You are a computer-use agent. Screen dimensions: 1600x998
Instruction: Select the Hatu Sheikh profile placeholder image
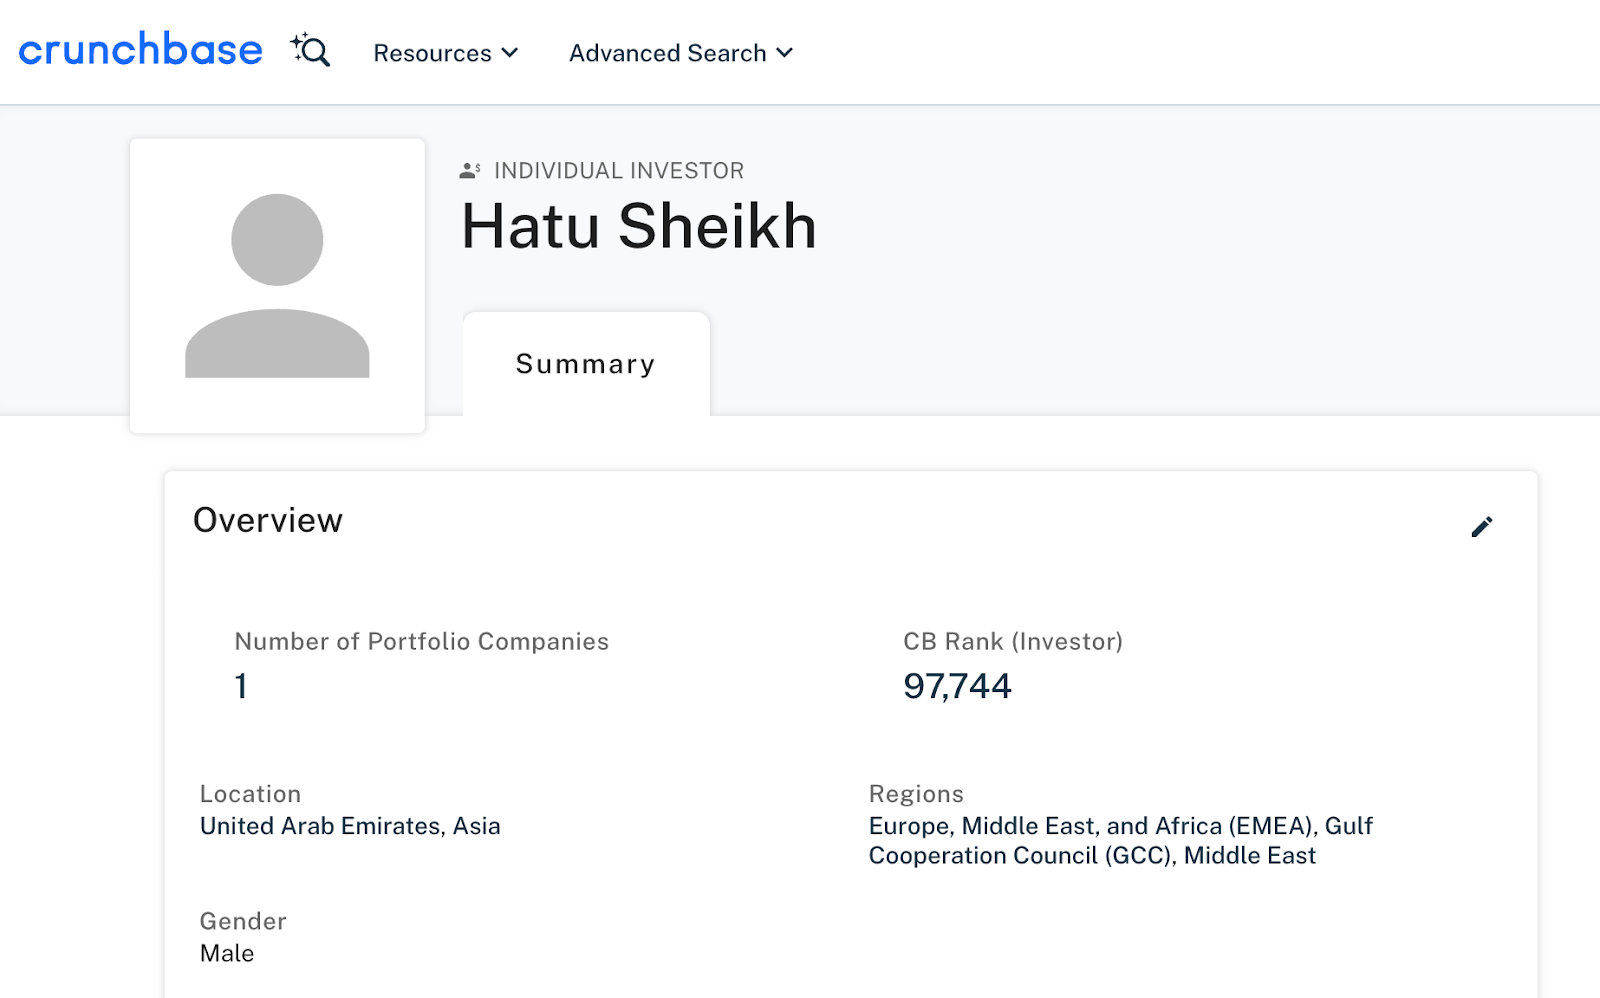point(277,285)
